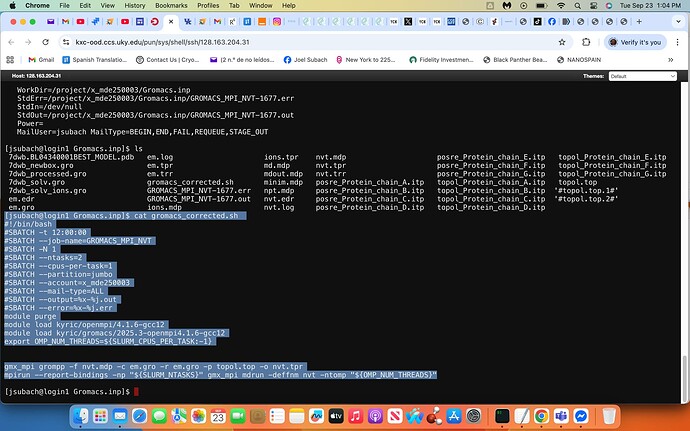Viewport: 690px width, 431px height.
Task: Open Apple TV from the dock
Action: (336, 416)
